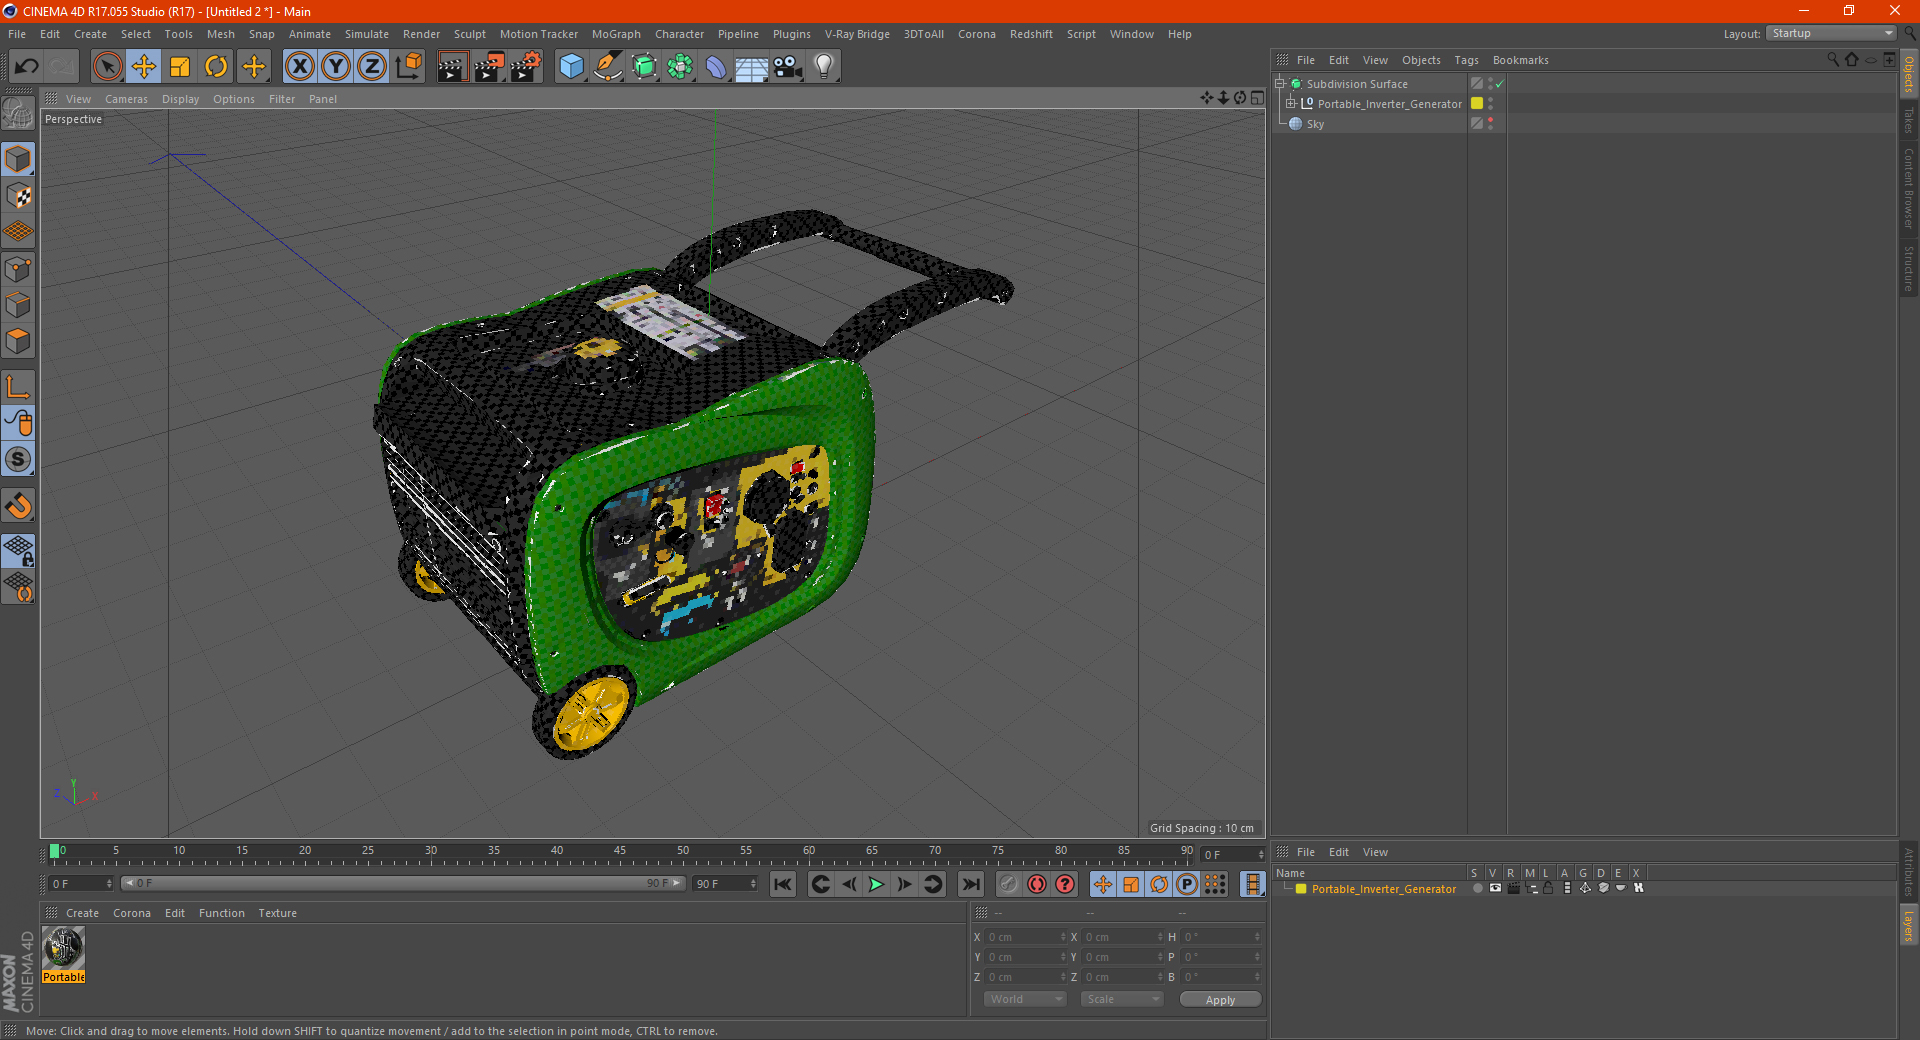Image resolution: width=1920 pixels, height=1040 pixels.
Task: Toggle the magnet sculpt tool icon
Action: (x=19, y=506)
